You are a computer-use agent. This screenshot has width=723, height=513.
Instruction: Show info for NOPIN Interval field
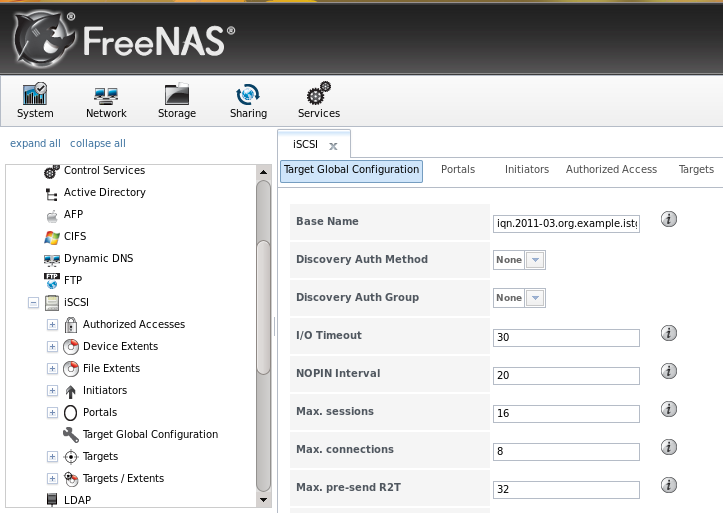coord(669,371)
